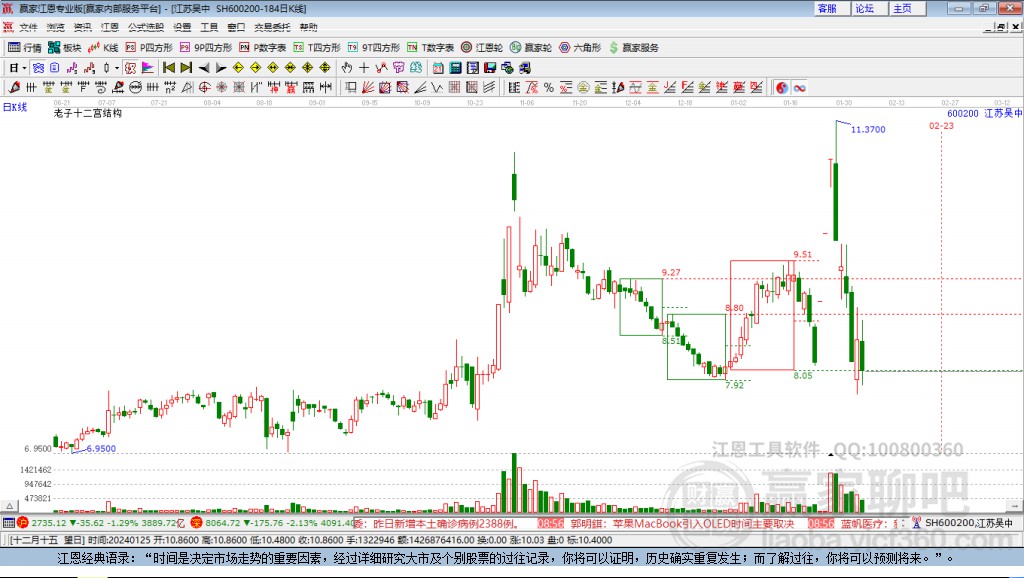Toggle the yin-yang icon
Screen dimensions: 1024x578
pos(782,88)
